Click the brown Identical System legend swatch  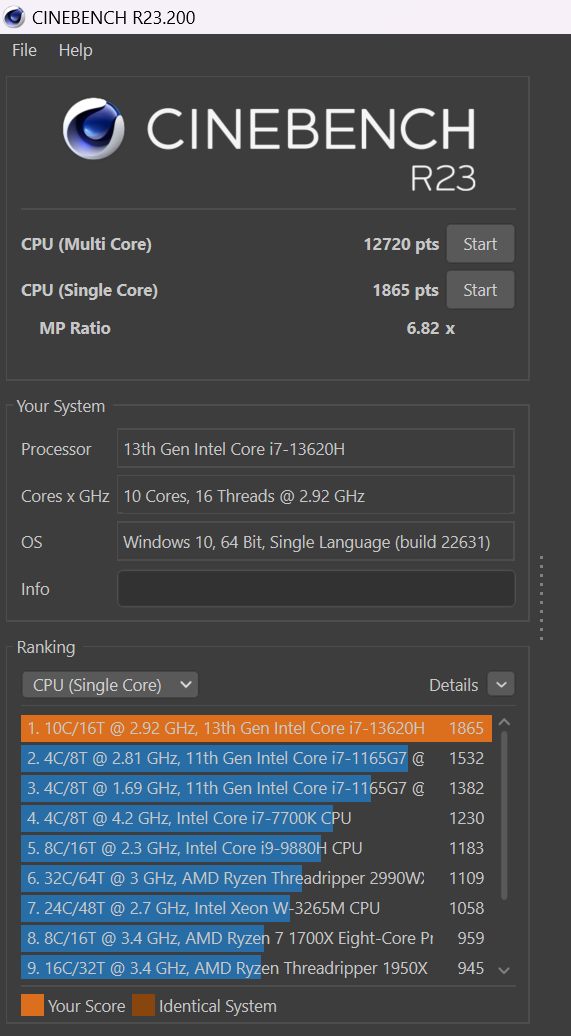click(x=143, y=1006)
